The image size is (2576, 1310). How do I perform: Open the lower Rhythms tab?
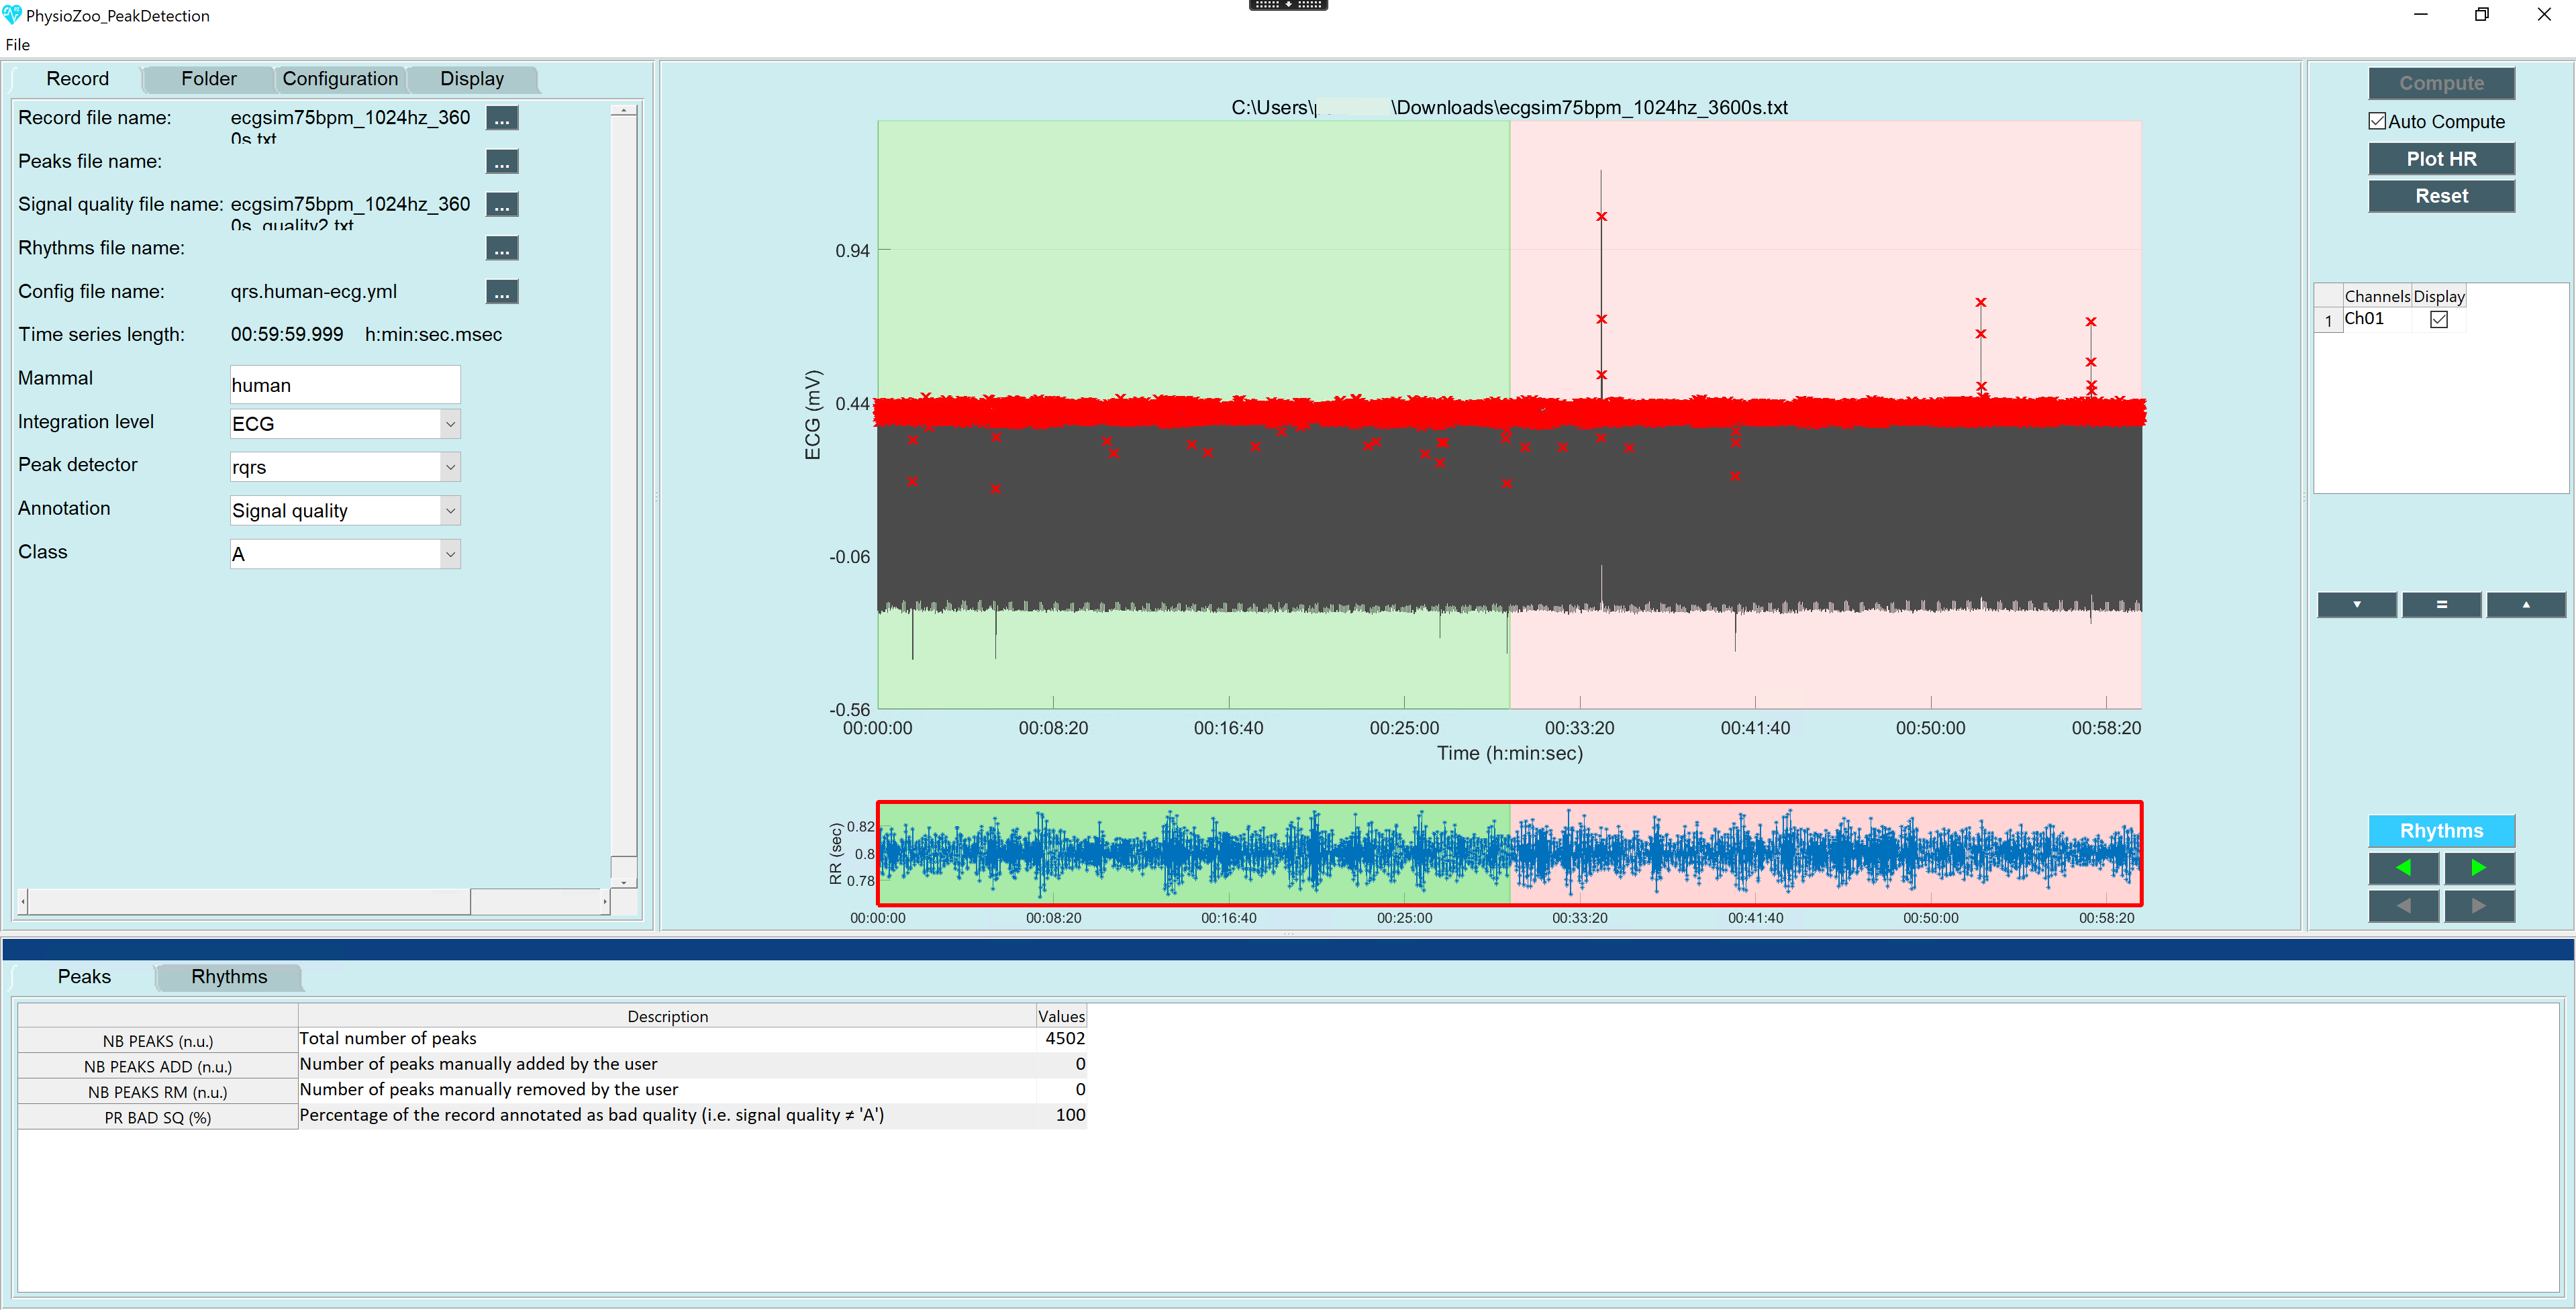coord(229,976)
